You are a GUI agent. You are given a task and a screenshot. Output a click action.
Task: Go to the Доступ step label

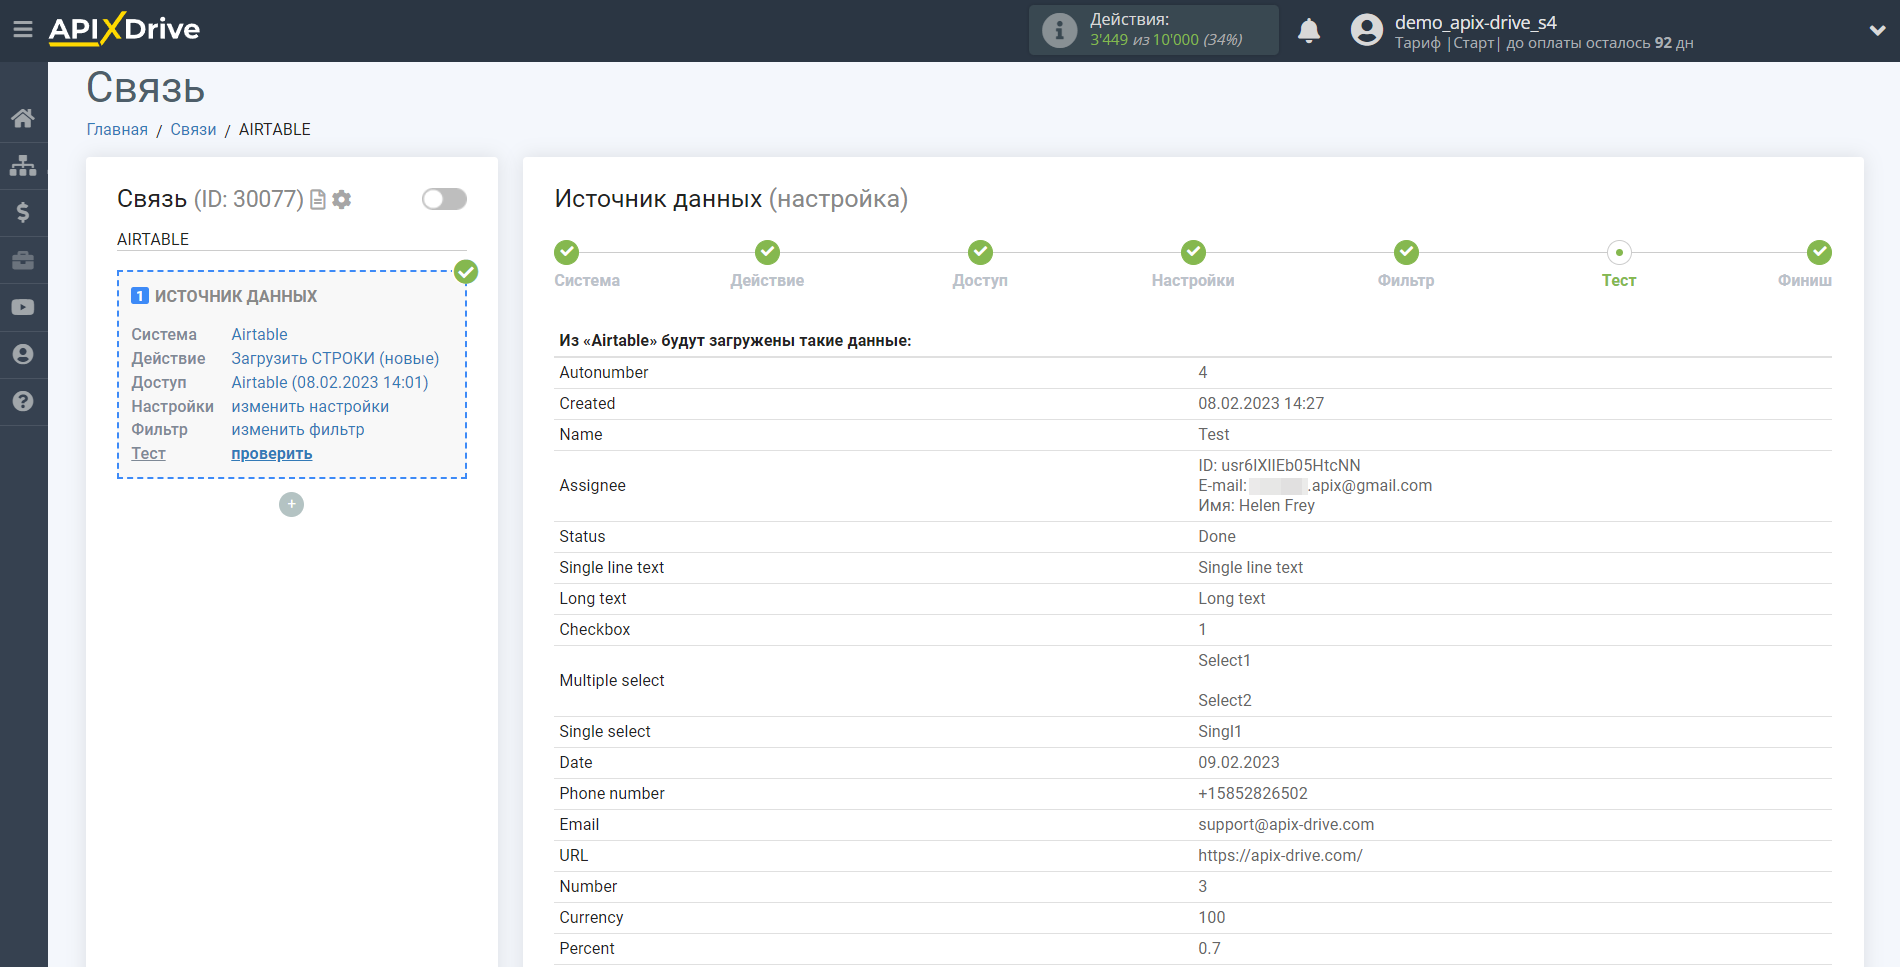point(980,281)
